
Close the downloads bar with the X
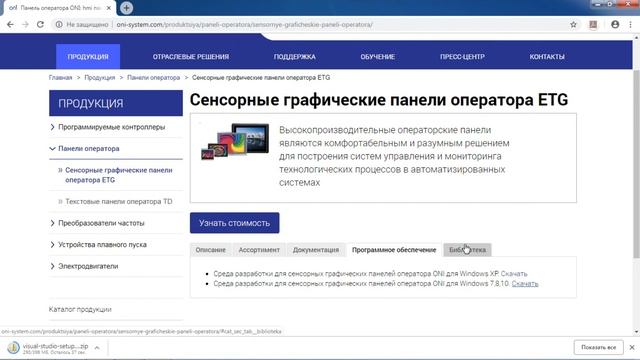[x=632, y=347]
